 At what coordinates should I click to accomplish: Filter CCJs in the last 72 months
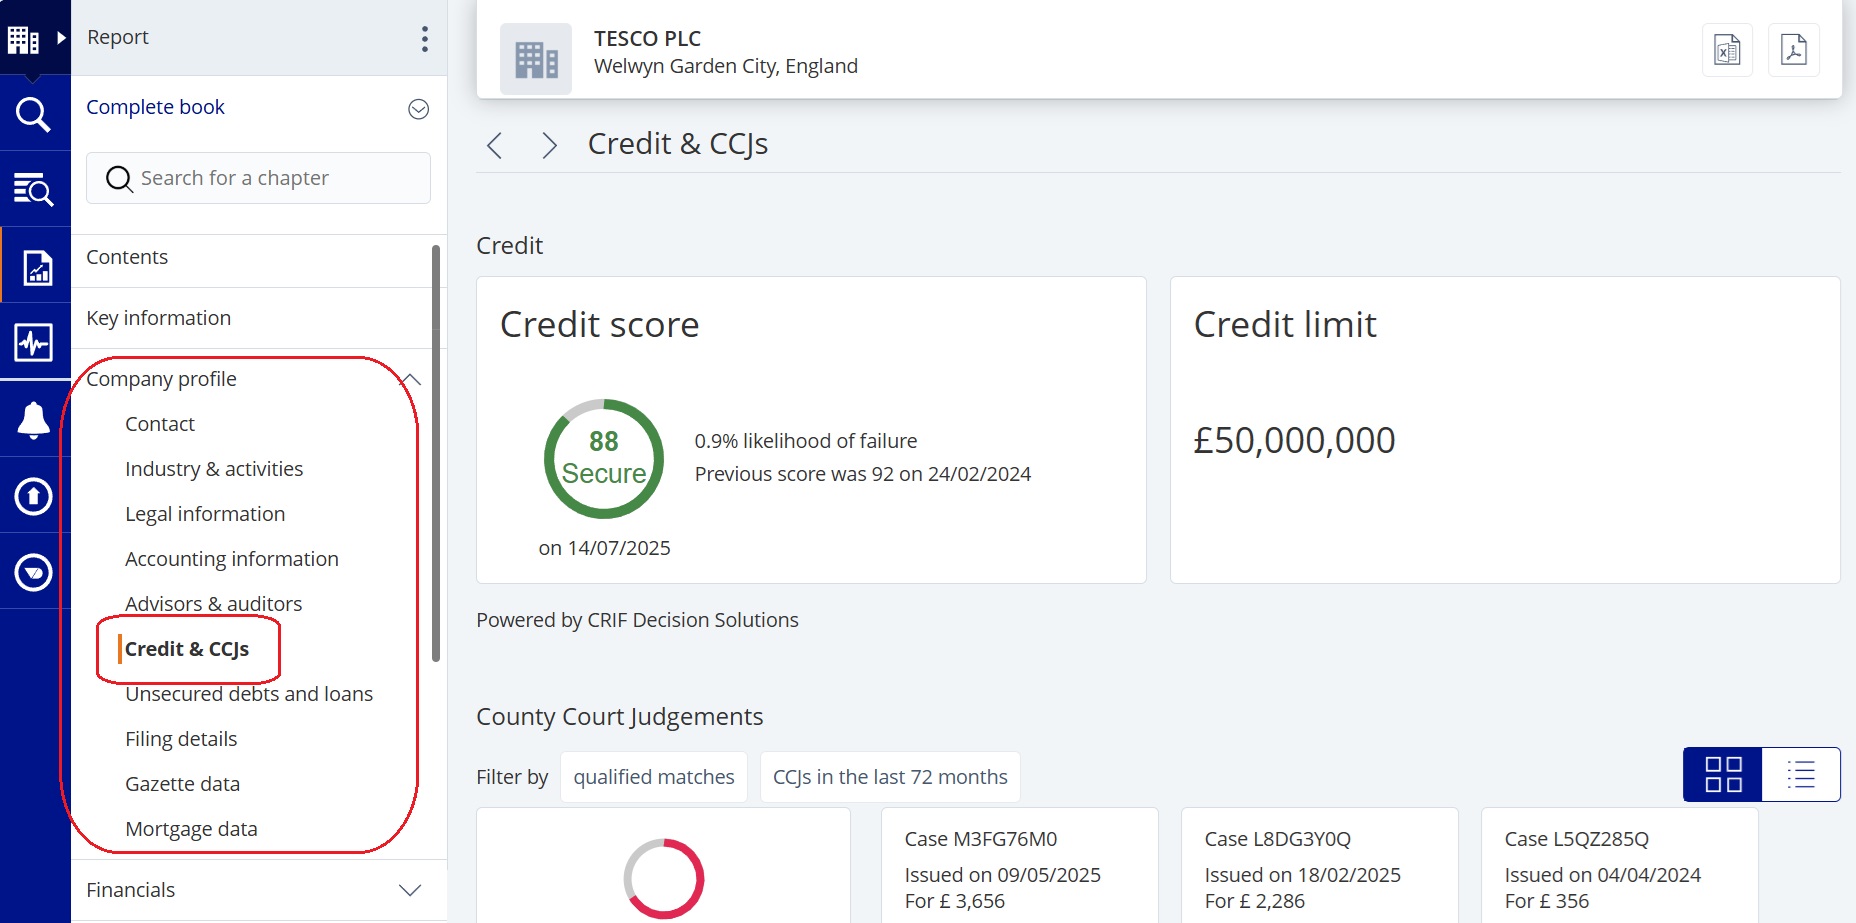click(890, 777)
